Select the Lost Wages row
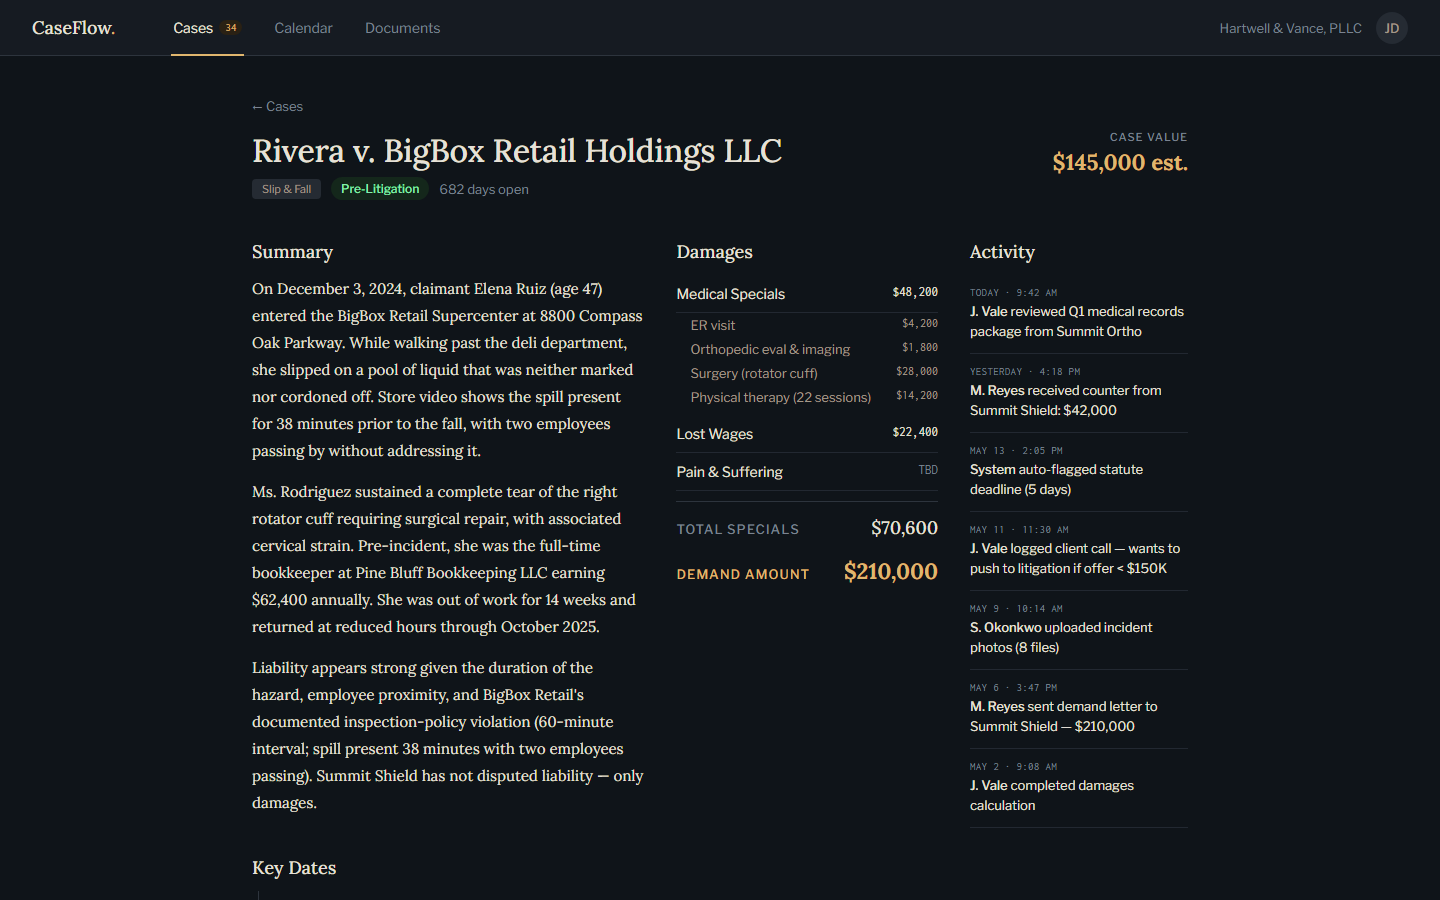This screenshot has height=900, width=1440. 807,434
